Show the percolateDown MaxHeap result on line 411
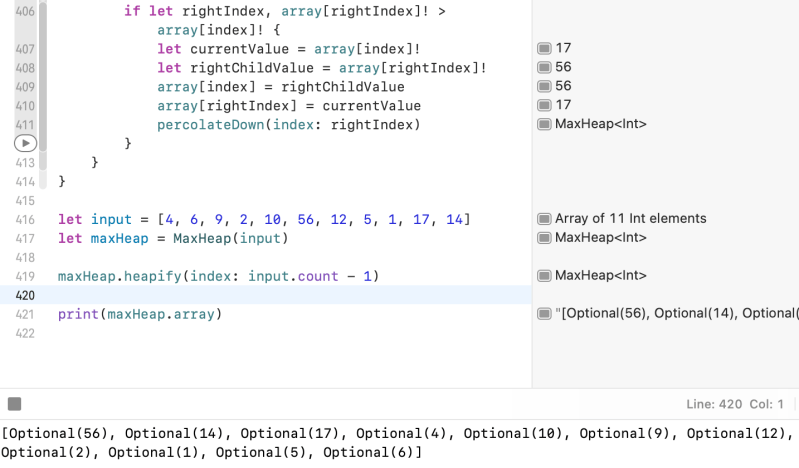The height and width of the screenshot is (468, 799). (544, 124)
